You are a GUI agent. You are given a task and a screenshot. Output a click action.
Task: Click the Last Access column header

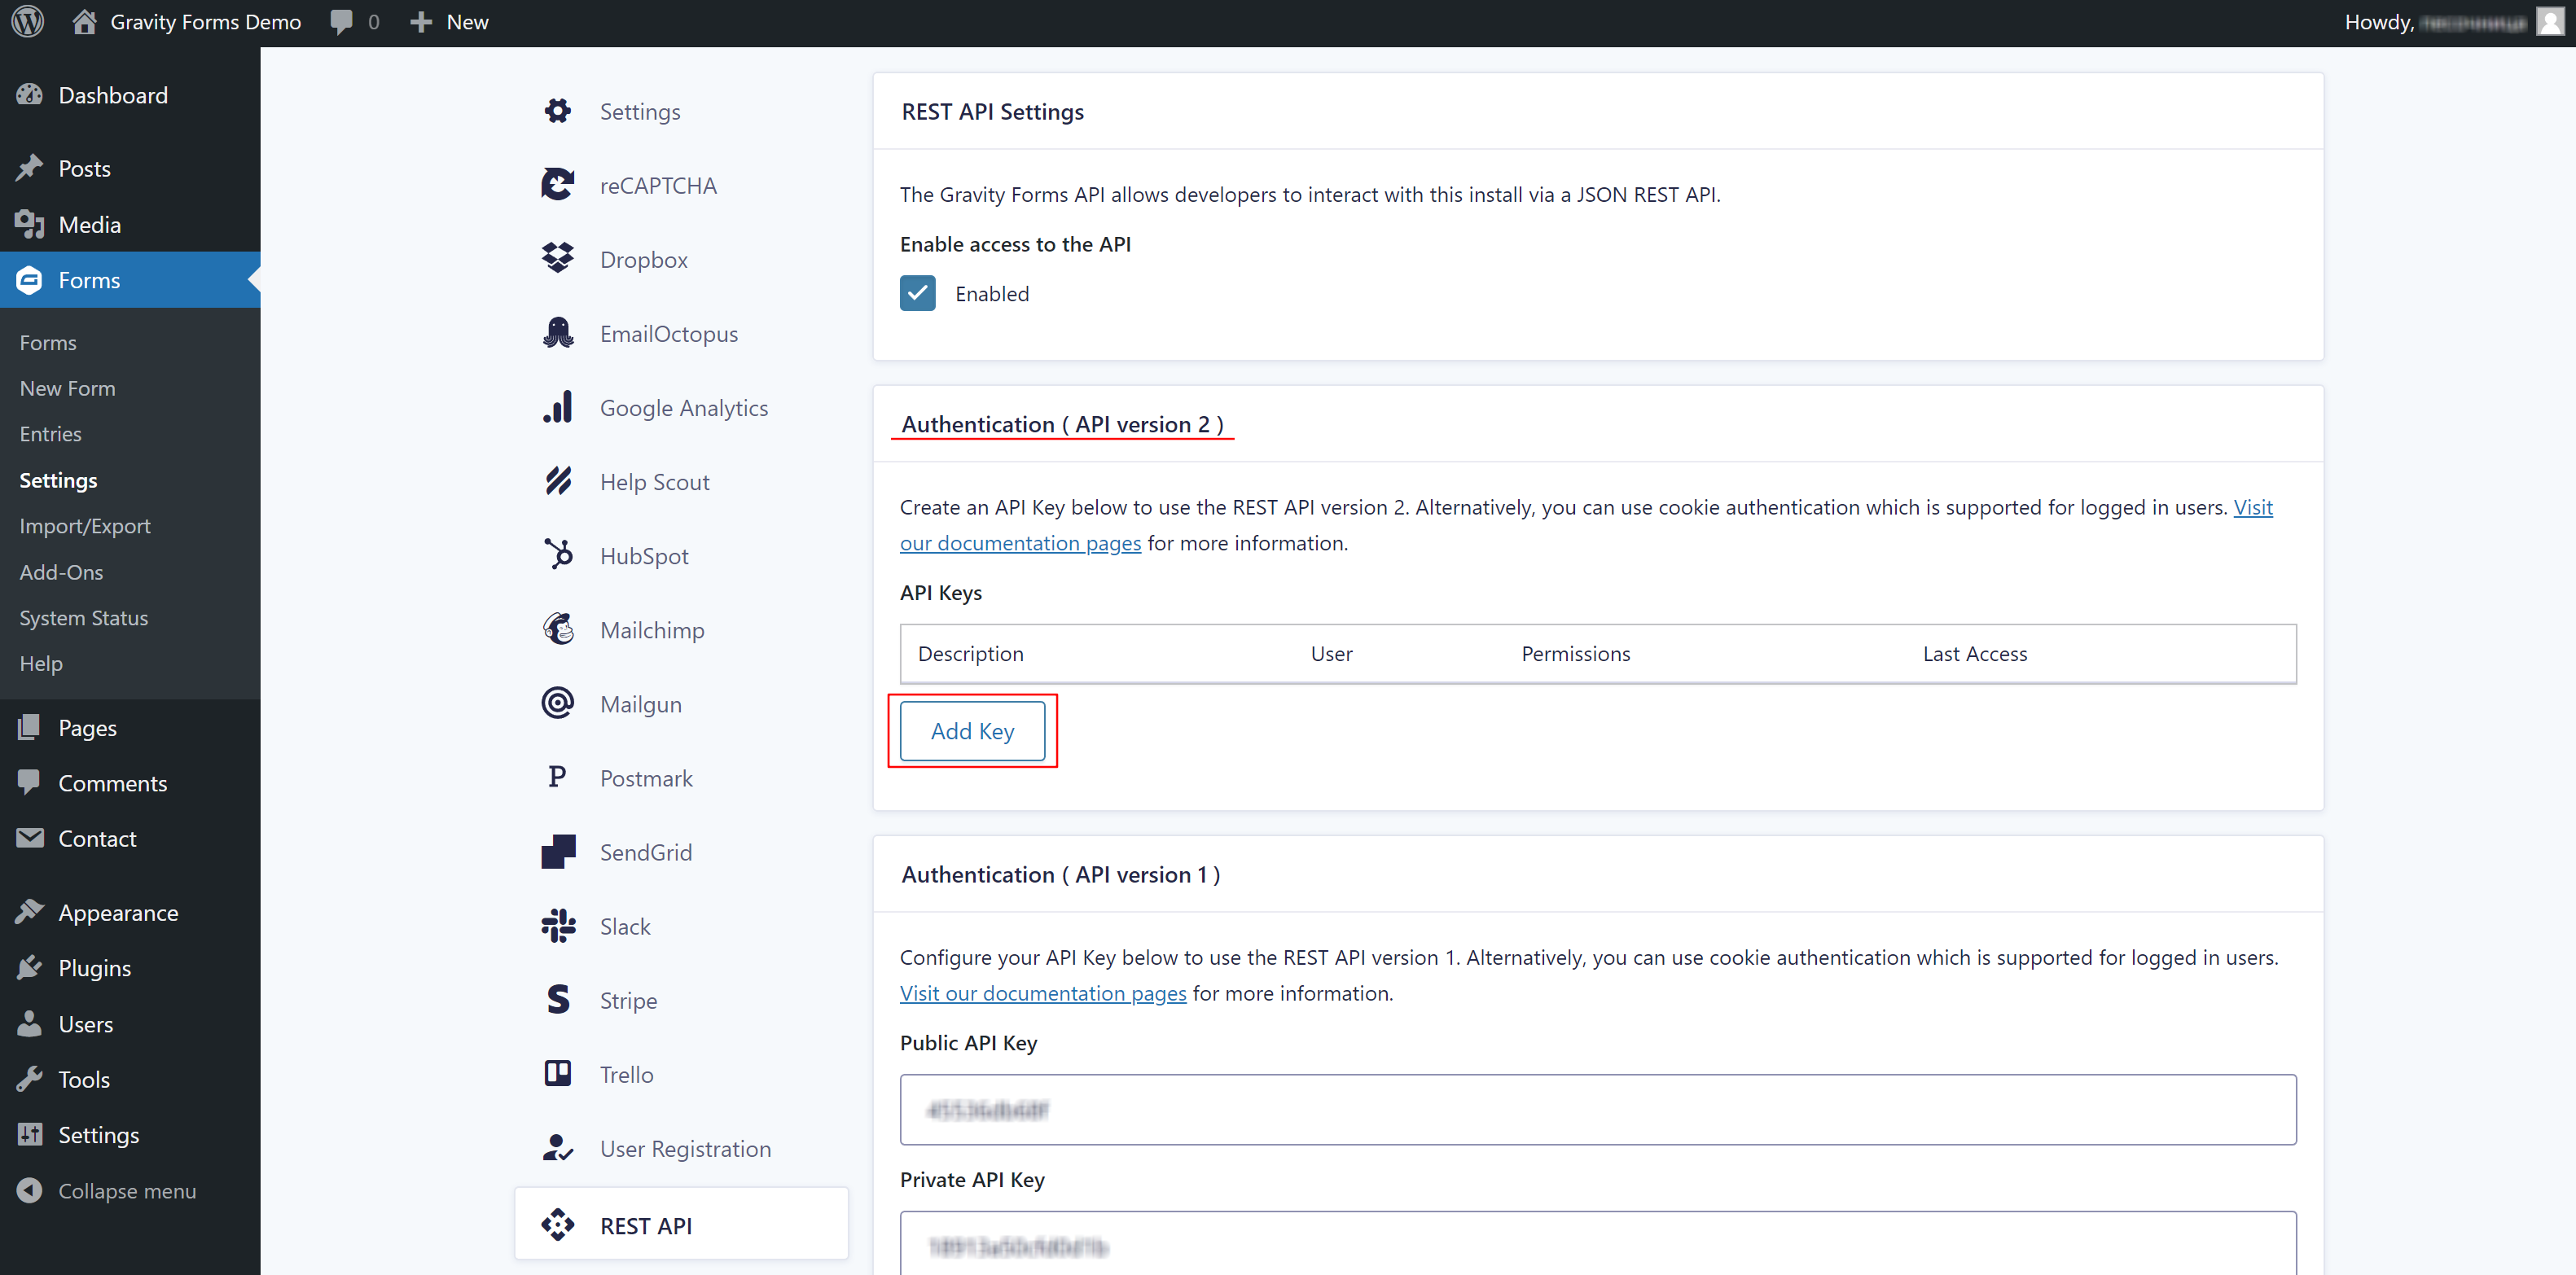pyautogui.click(x=1974, y=653)
